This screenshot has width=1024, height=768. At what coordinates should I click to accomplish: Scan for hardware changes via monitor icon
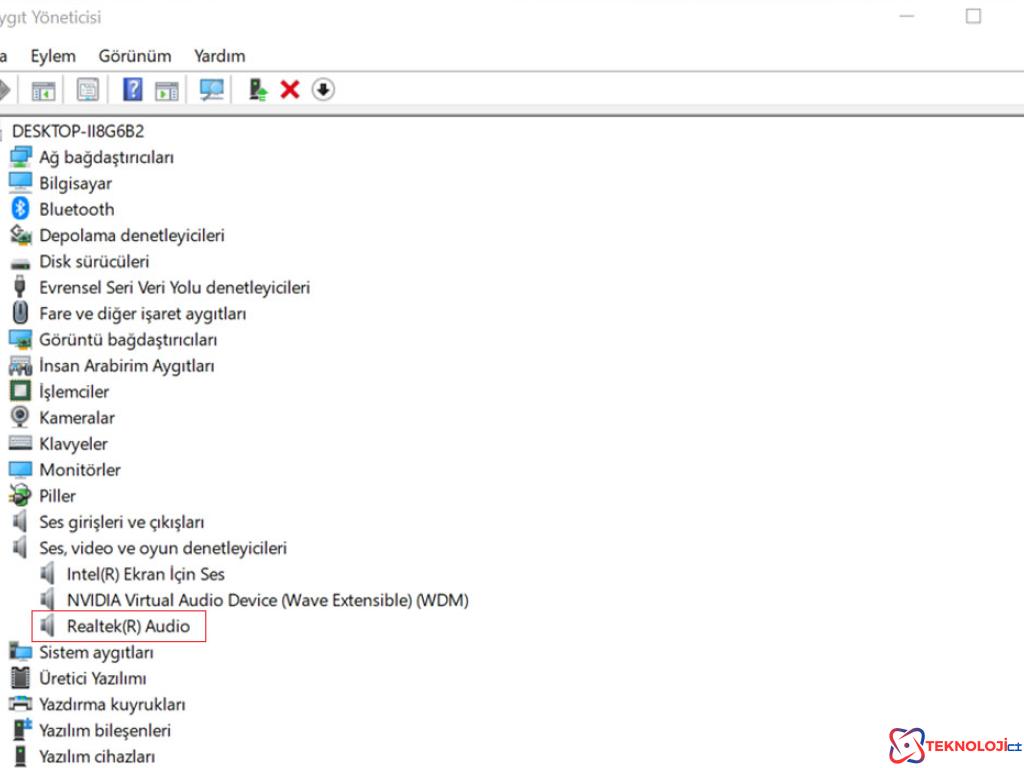211,90
